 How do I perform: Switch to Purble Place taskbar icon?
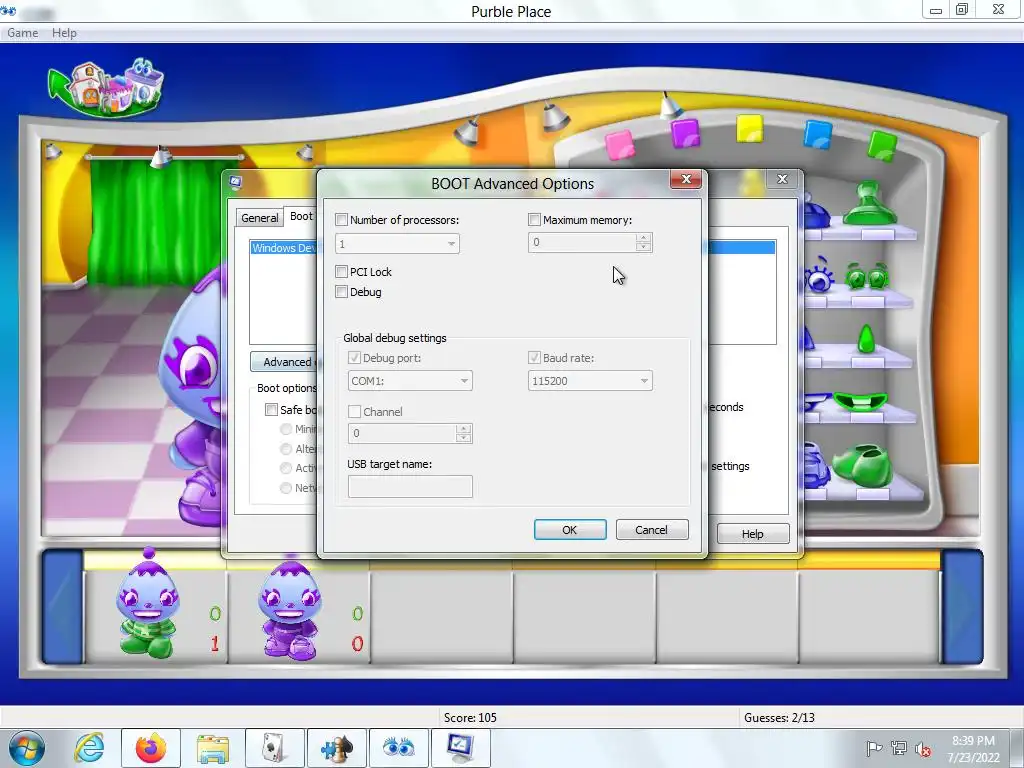click(x=398, y=748)
